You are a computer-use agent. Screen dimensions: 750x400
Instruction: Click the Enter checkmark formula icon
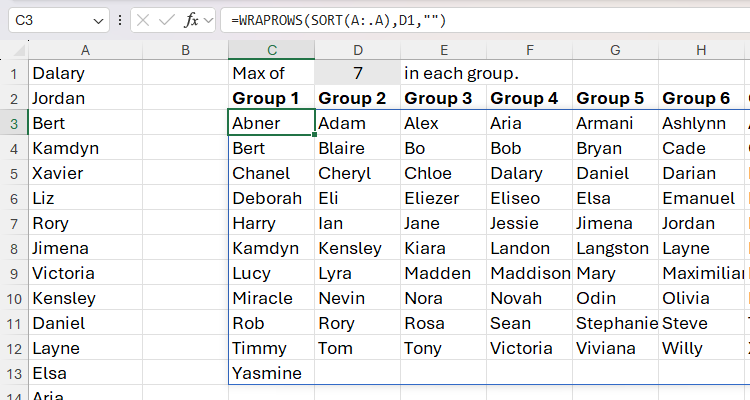(x=167, y=20)
